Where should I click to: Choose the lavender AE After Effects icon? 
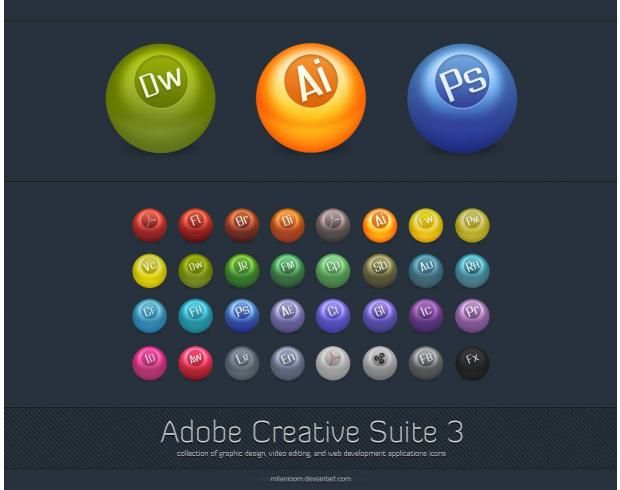(287, 316)
